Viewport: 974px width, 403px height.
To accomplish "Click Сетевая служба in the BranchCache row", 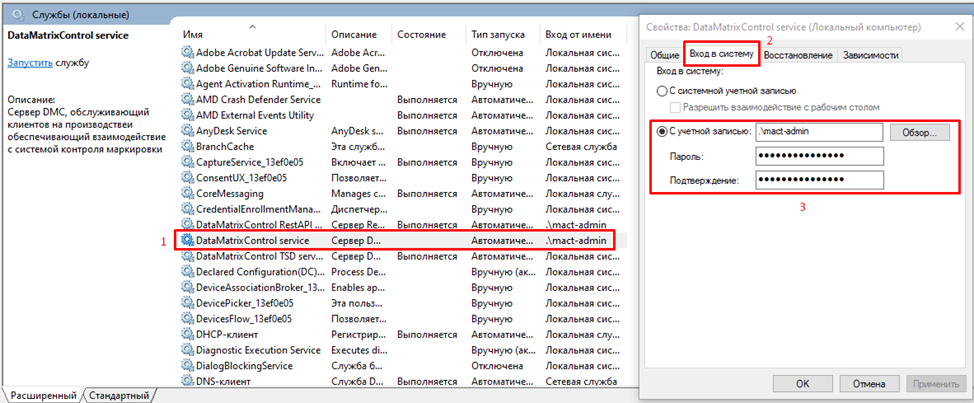I will tap(581, 147).
